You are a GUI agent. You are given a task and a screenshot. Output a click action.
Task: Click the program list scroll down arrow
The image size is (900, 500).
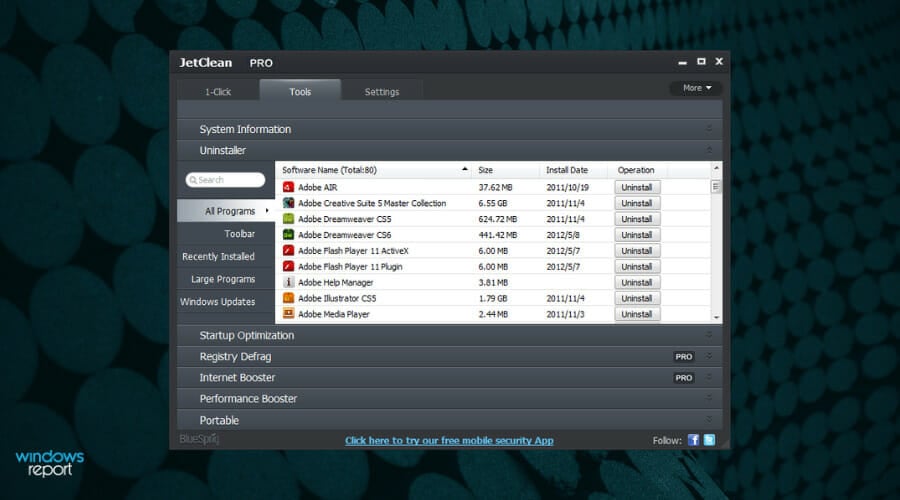tap(716, 317)
